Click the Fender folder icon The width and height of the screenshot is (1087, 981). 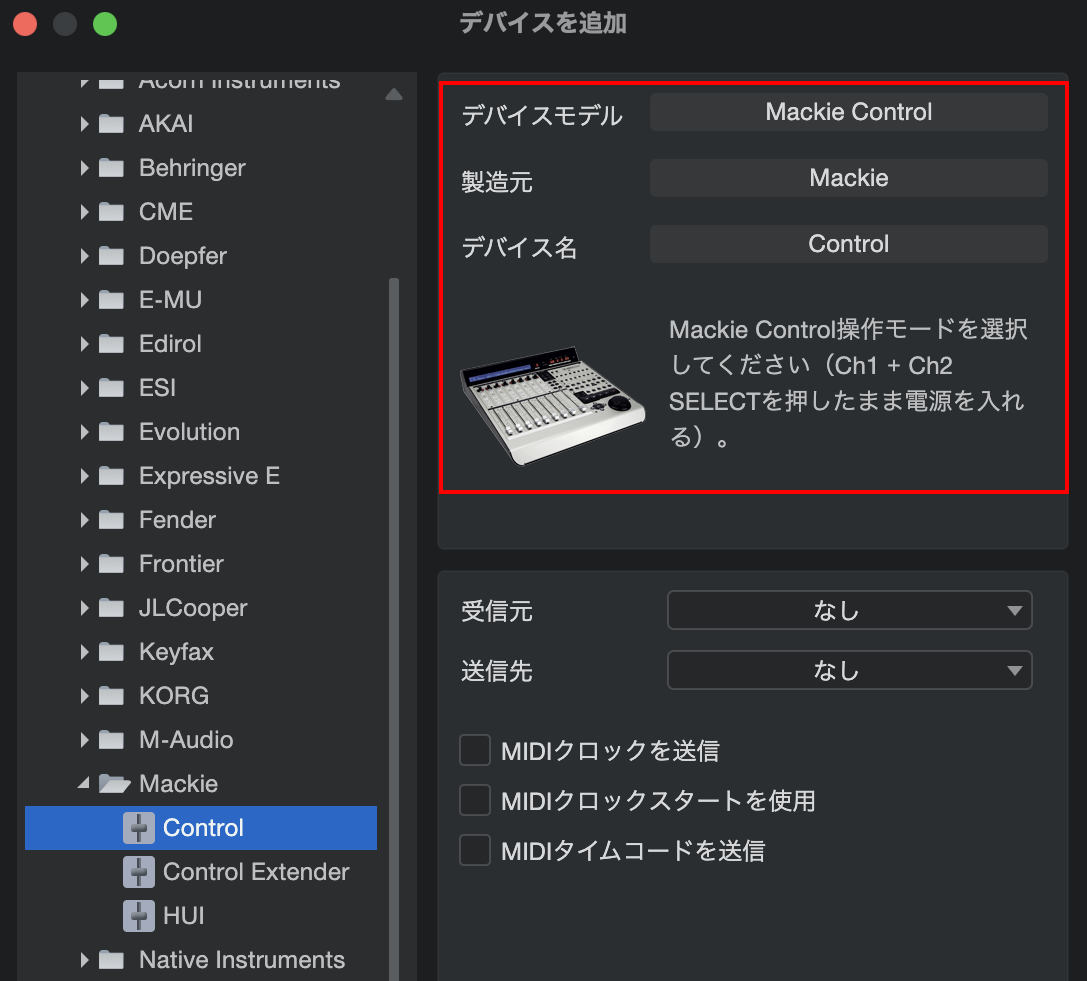(x=111, y=520)
